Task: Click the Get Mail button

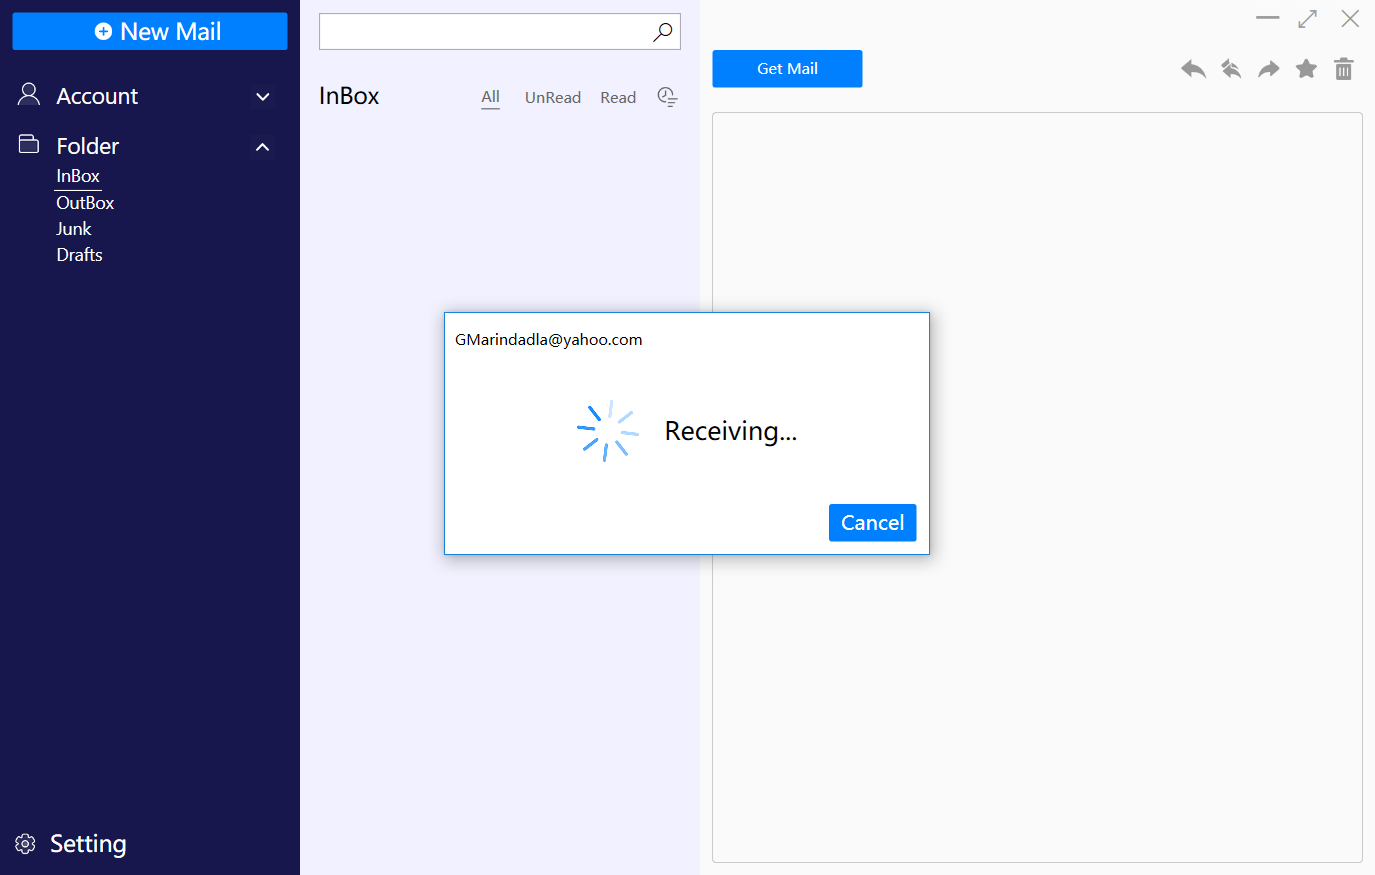Action: (x=787, y=69)
